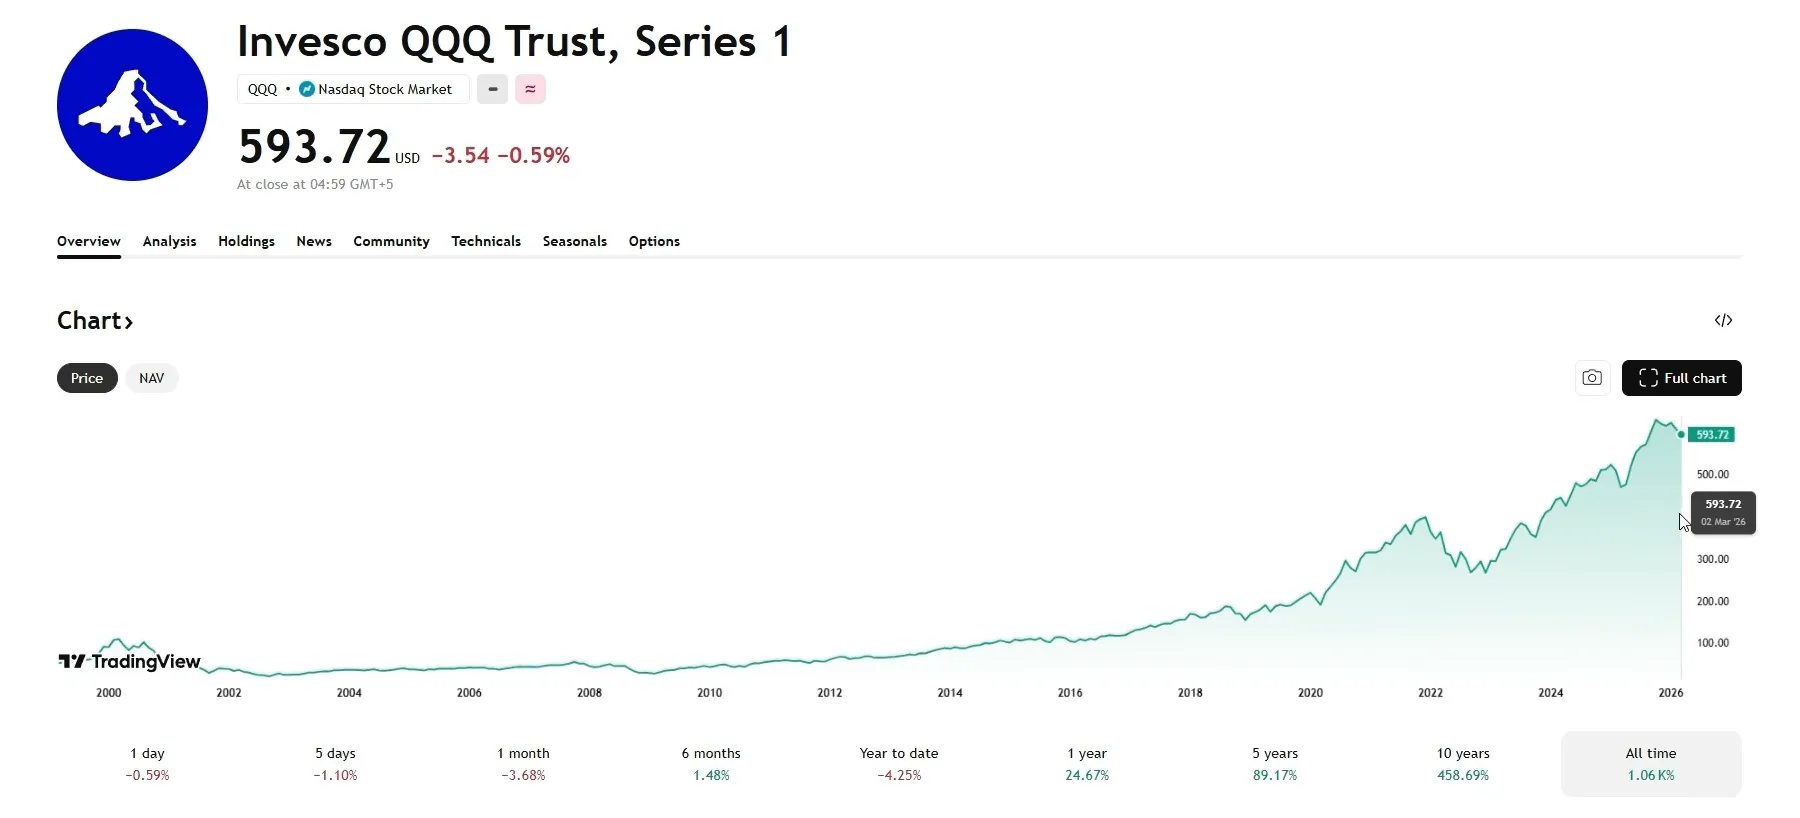
Task: Select the 5 years range
Action: point(1275,764)
